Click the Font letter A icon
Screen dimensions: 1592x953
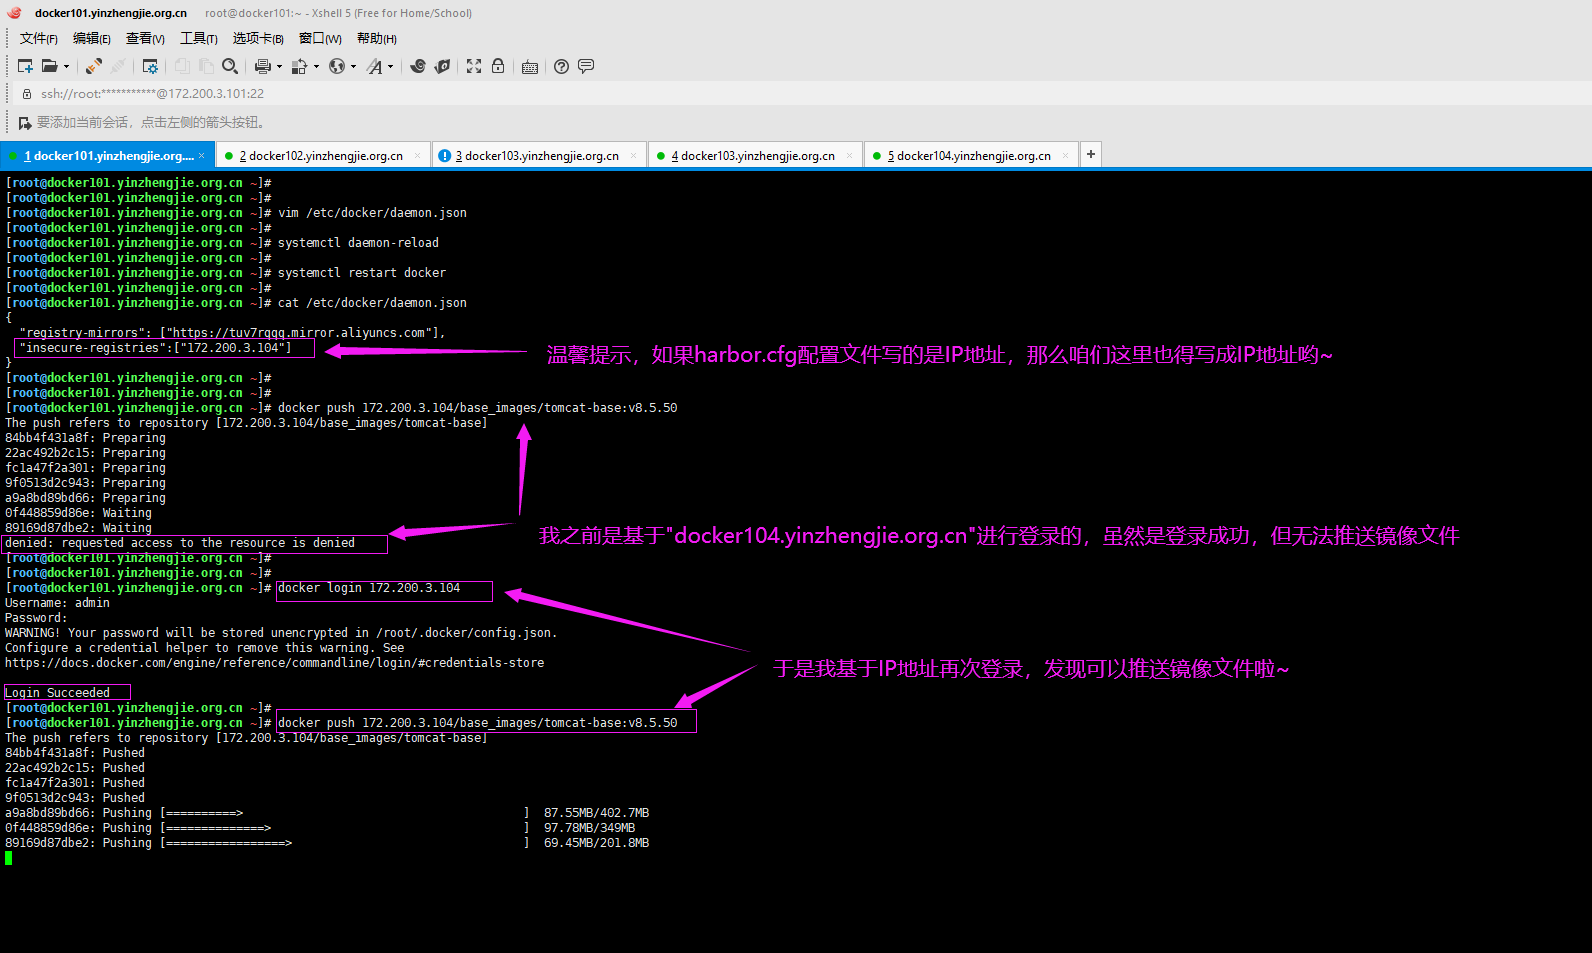pos(374,66)
